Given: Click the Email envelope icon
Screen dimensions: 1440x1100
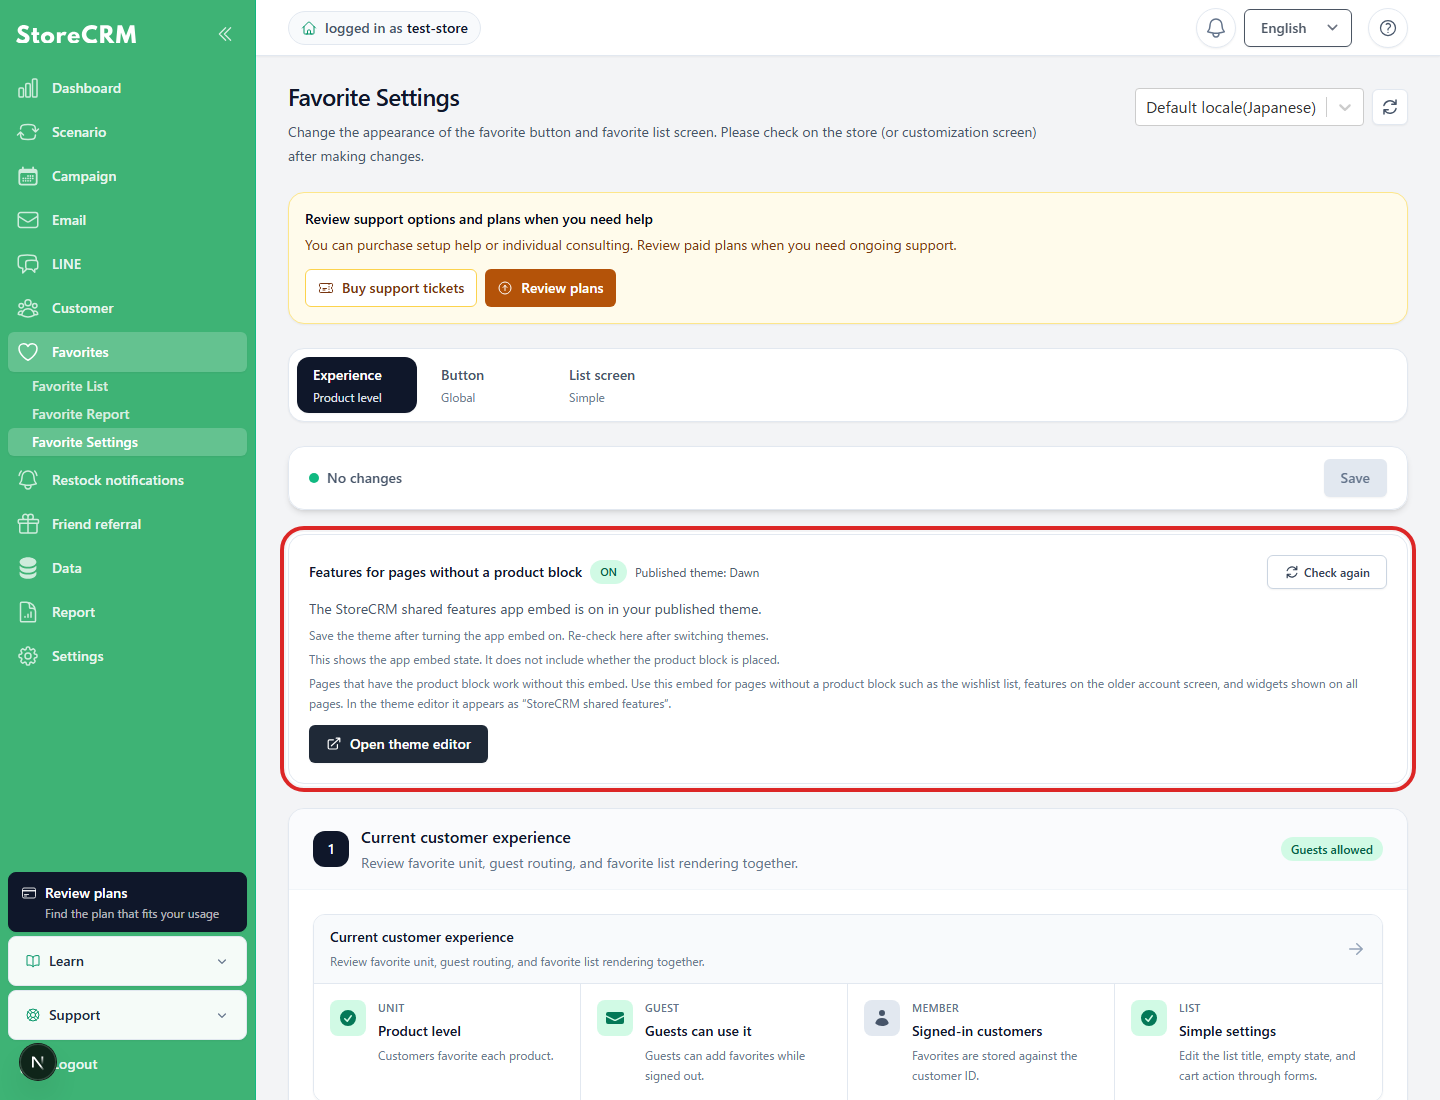Looking at the screenshot, I should click(x=28, y=220).
